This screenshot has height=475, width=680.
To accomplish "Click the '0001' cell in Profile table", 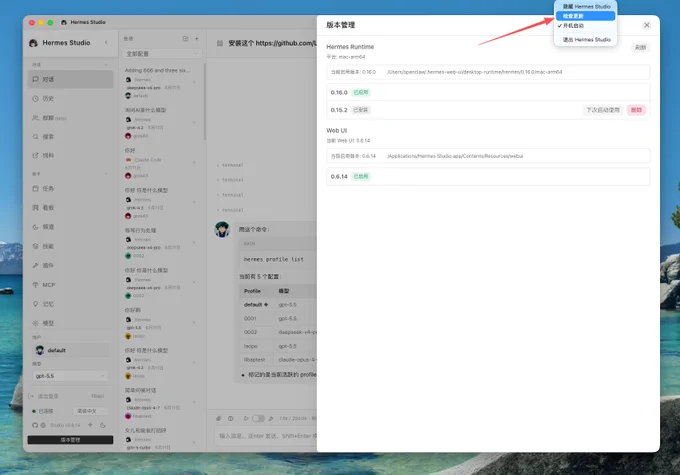I will 256,318.
